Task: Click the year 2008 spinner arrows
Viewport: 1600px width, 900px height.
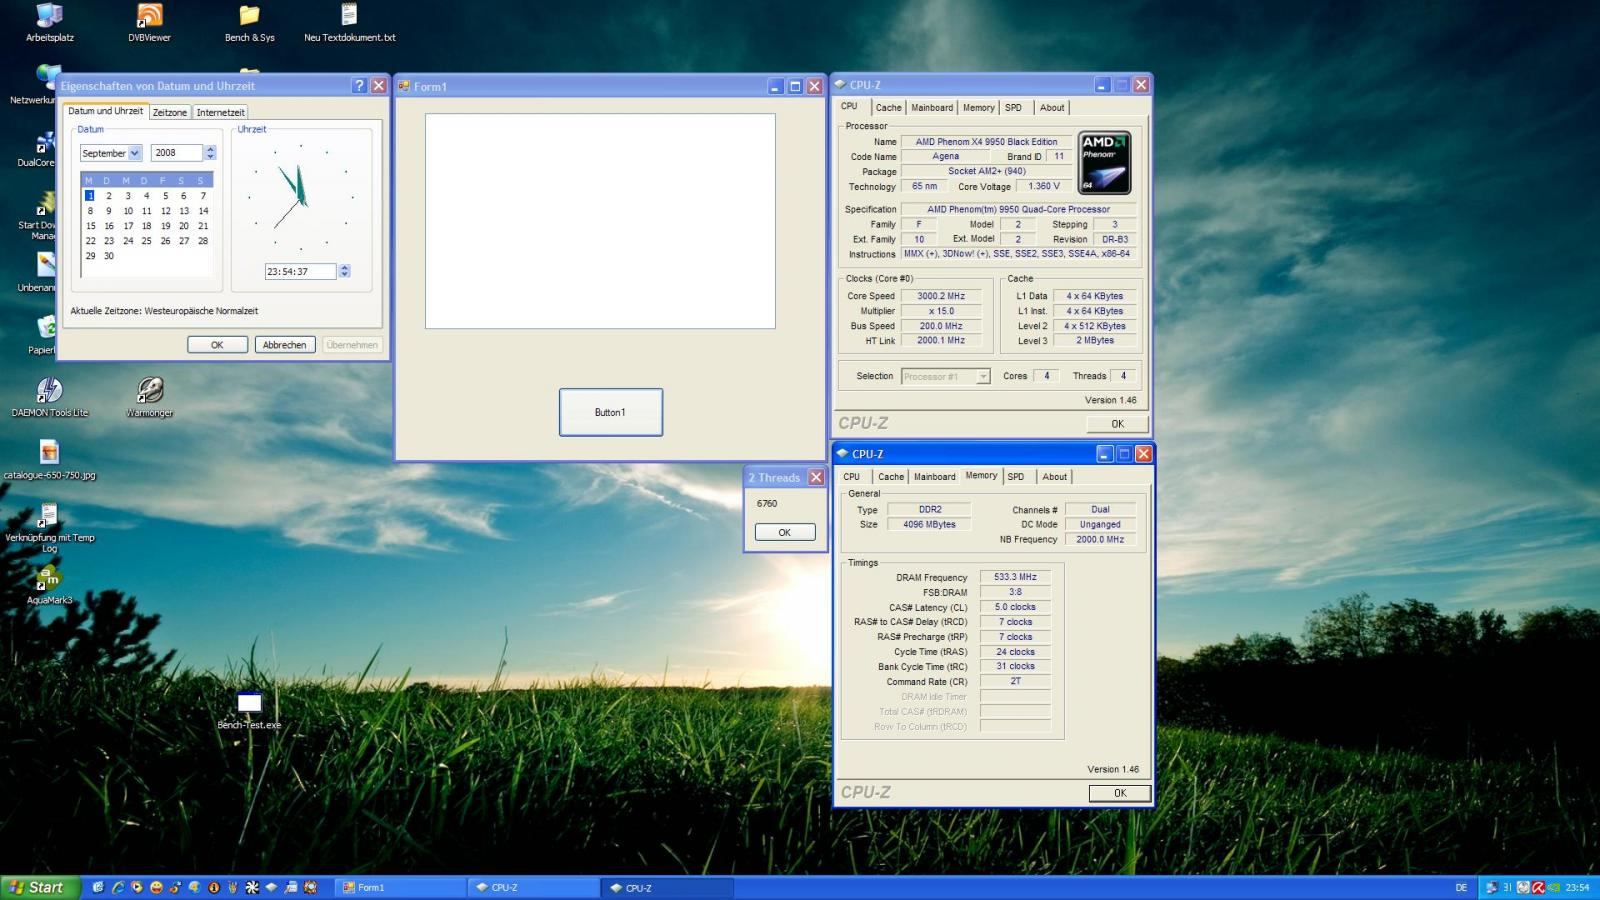Action: [x=210, y=153]
